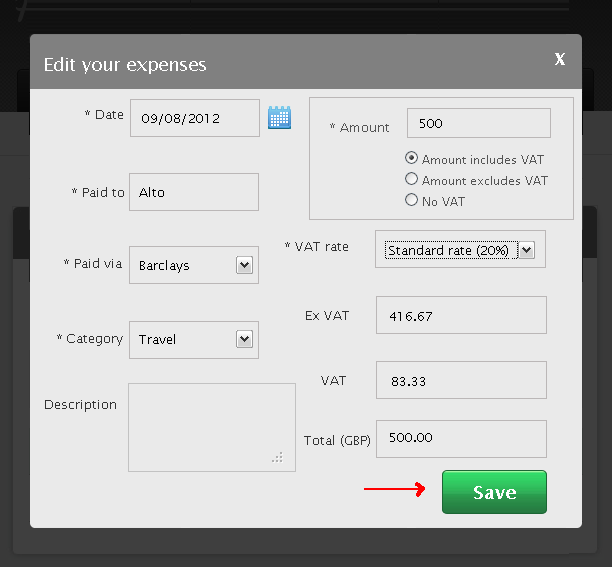Screen dimensions: 612x567
Task: Click the Total (GBP) field
Action: coord(461,439)
